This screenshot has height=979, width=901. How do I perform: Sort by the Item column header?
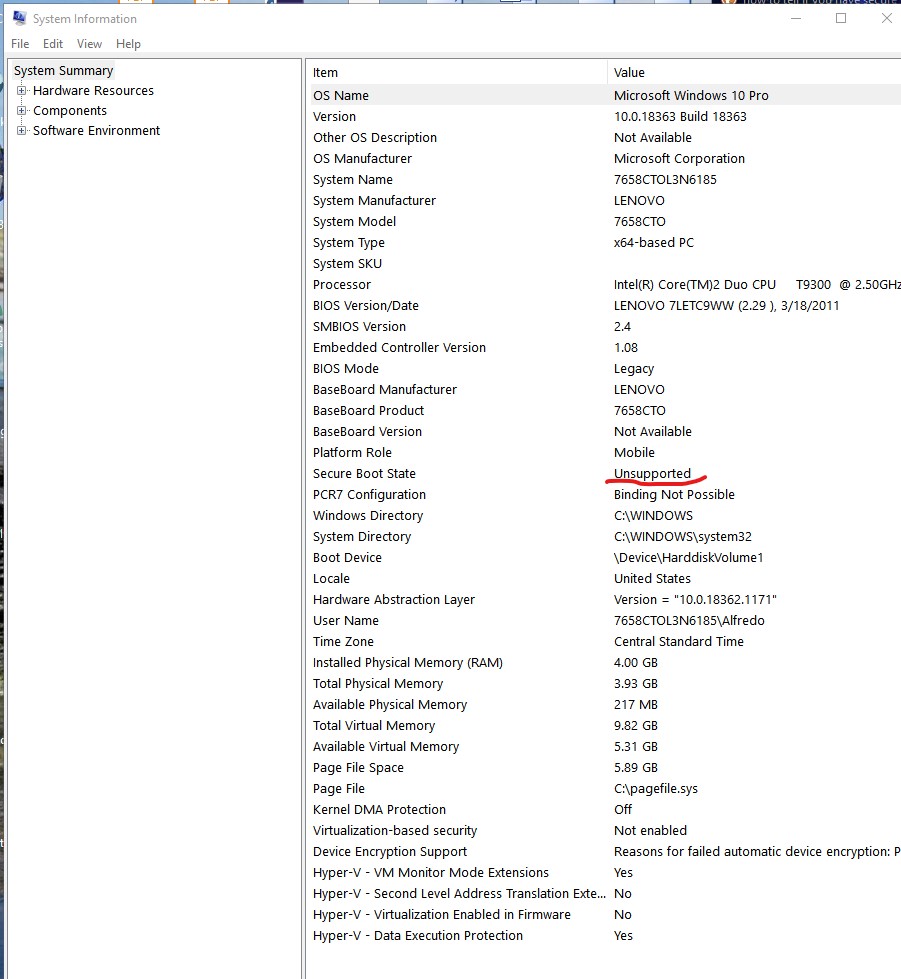[x=455, y=72]
